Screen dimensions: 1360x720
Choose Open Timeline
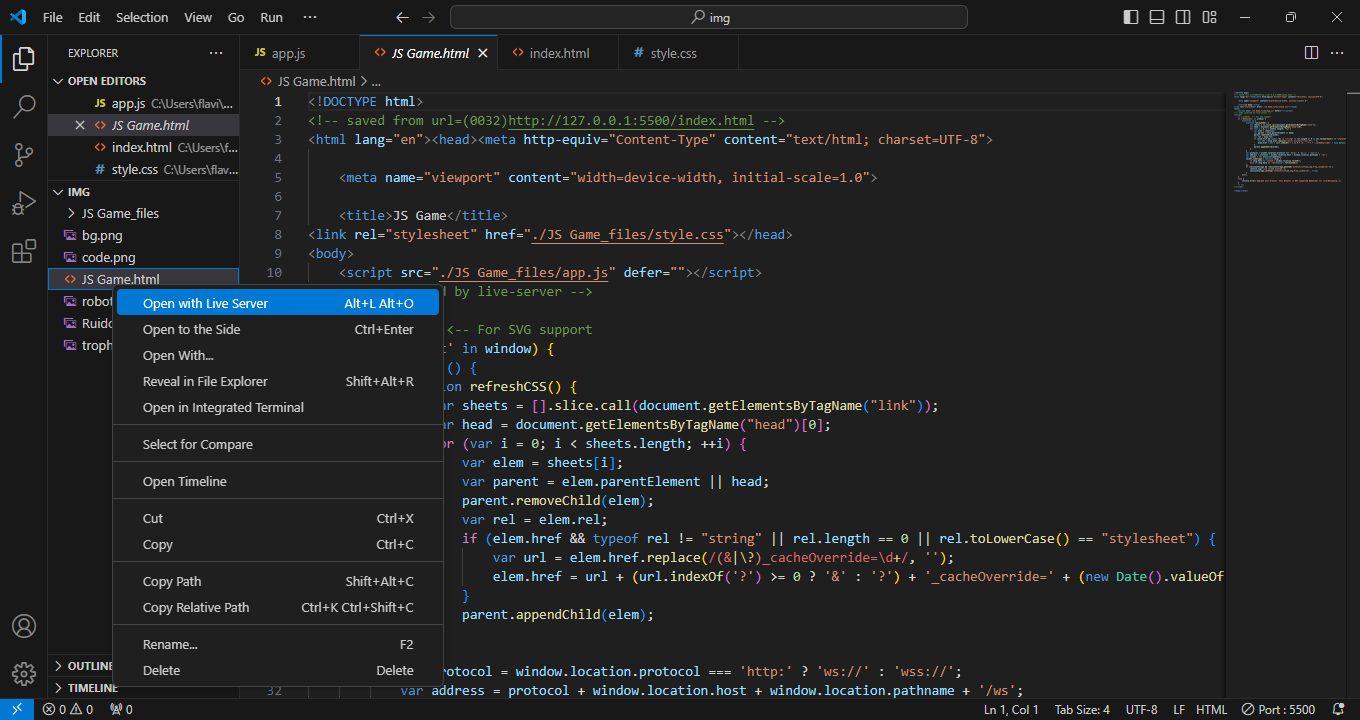pyautogui.click(x=277, y=481)
